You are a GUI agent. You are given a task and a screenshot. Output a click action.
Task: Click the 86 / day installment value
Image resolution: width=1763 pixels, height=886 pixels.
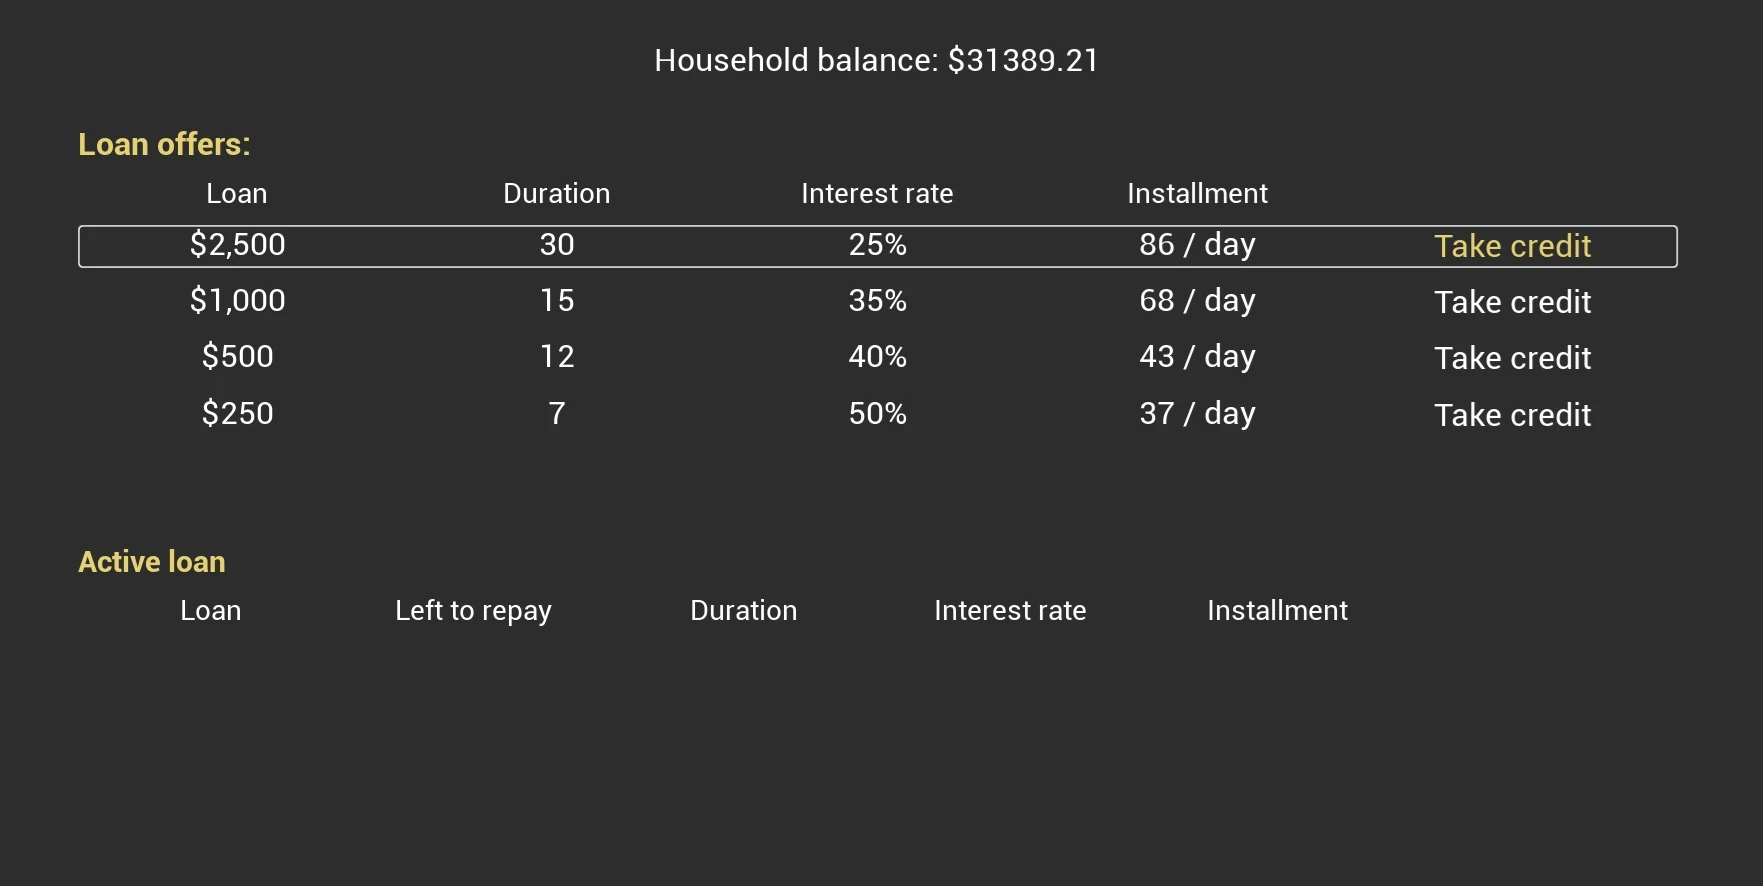point(1197,245)
